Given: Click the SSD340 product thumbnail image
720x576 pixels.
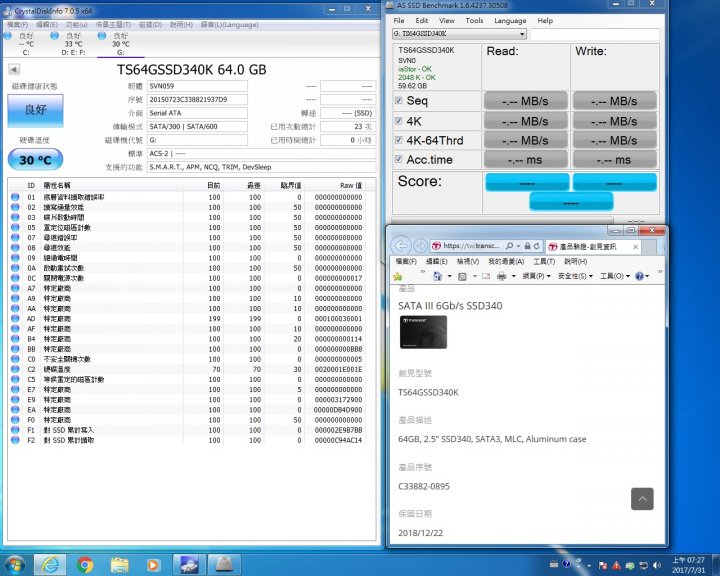Looking at the screenshot, I should 423,332.
